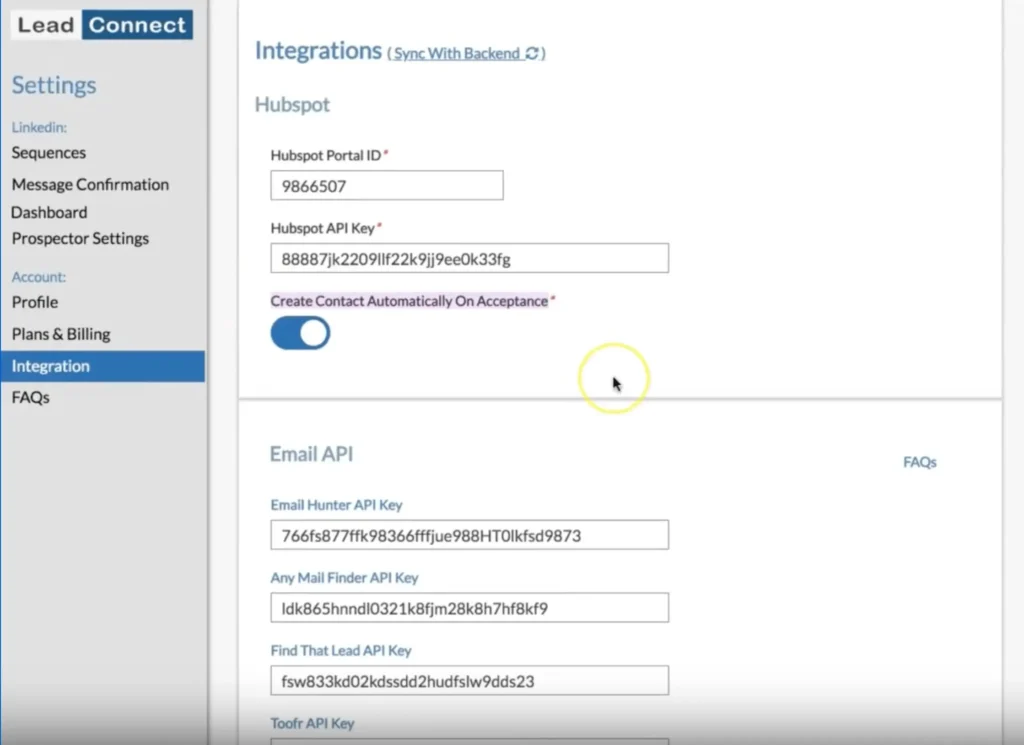Click the Hubspot Portal ID label
1024x745 pixels.
pos(326,155)
